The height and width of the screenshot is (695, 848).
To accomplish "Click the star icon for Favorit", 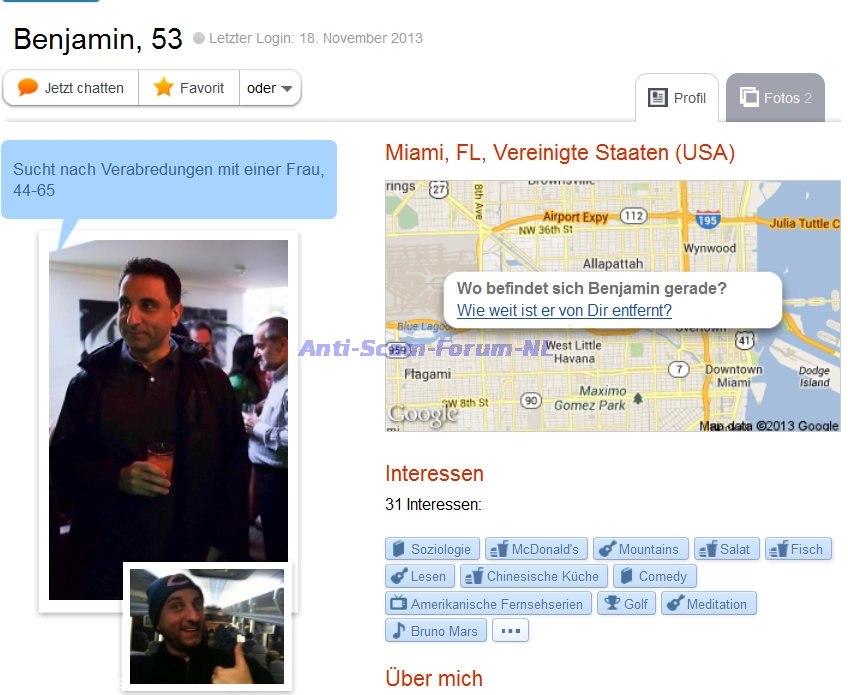I will [163, 87].
